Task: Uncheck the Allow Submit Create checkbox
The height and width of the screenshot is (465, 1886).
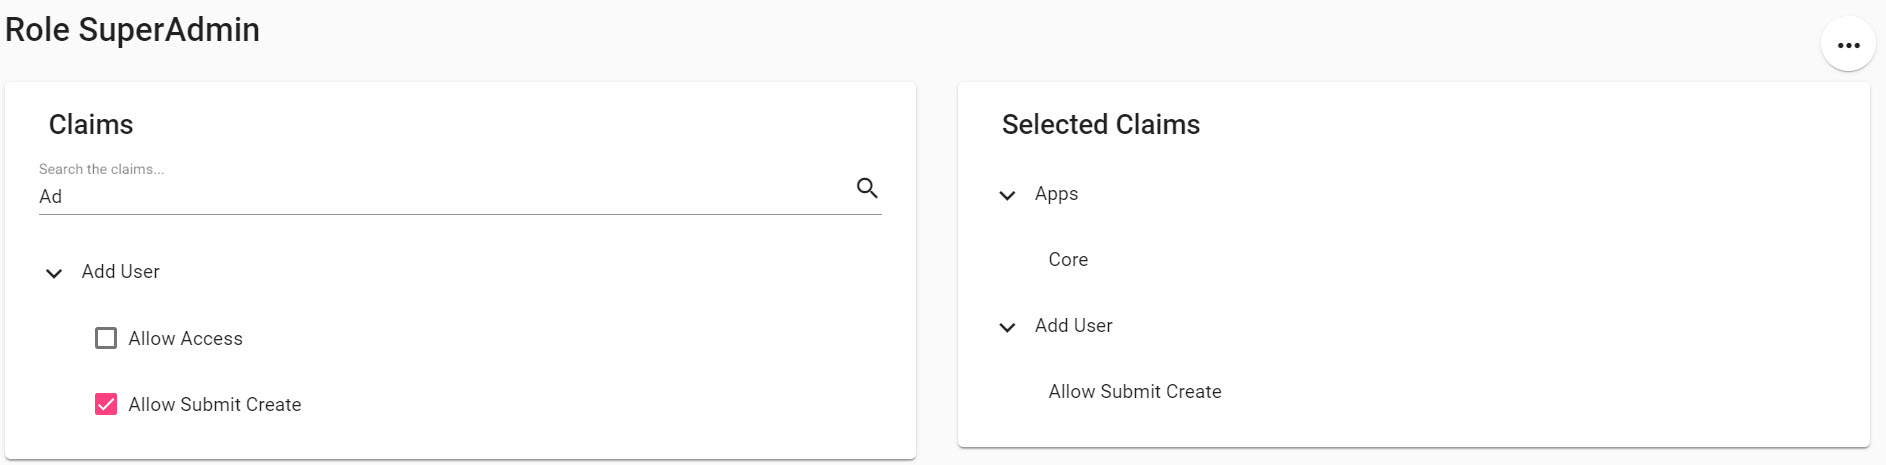Action: coord(106,404)
